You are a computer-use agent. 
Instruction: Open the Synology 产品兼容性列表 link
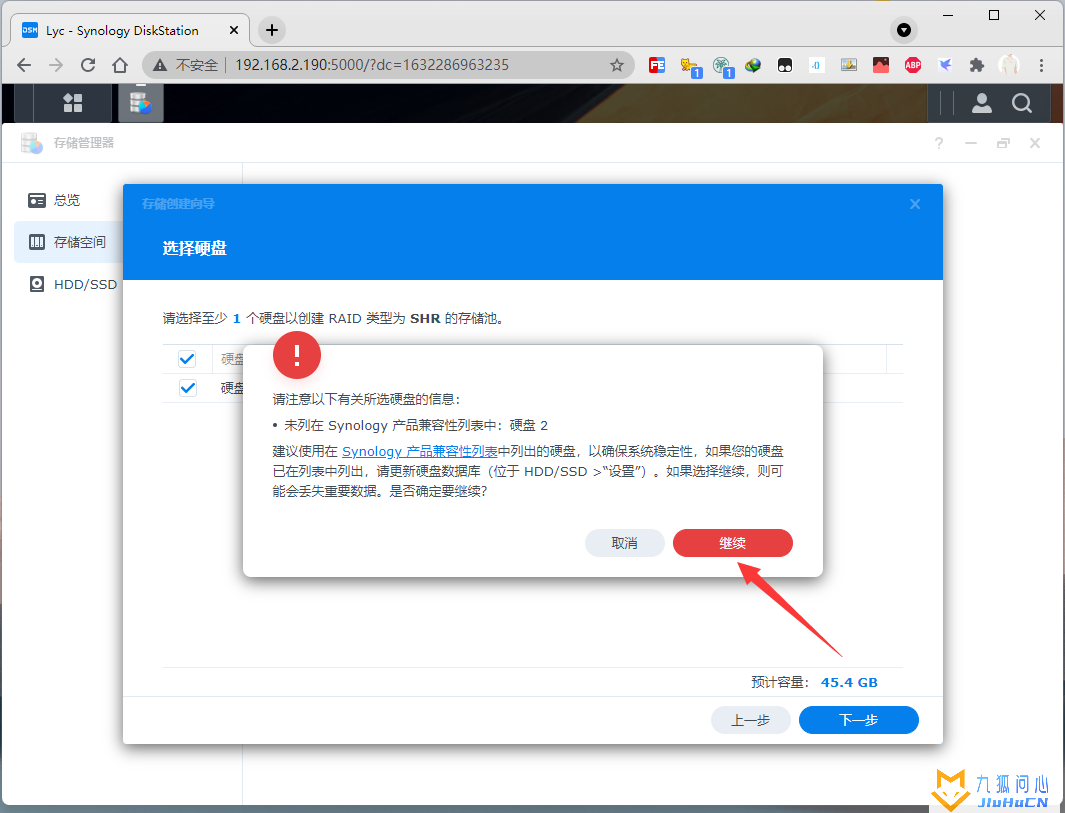pyautogui.click(x=419, y=452)
